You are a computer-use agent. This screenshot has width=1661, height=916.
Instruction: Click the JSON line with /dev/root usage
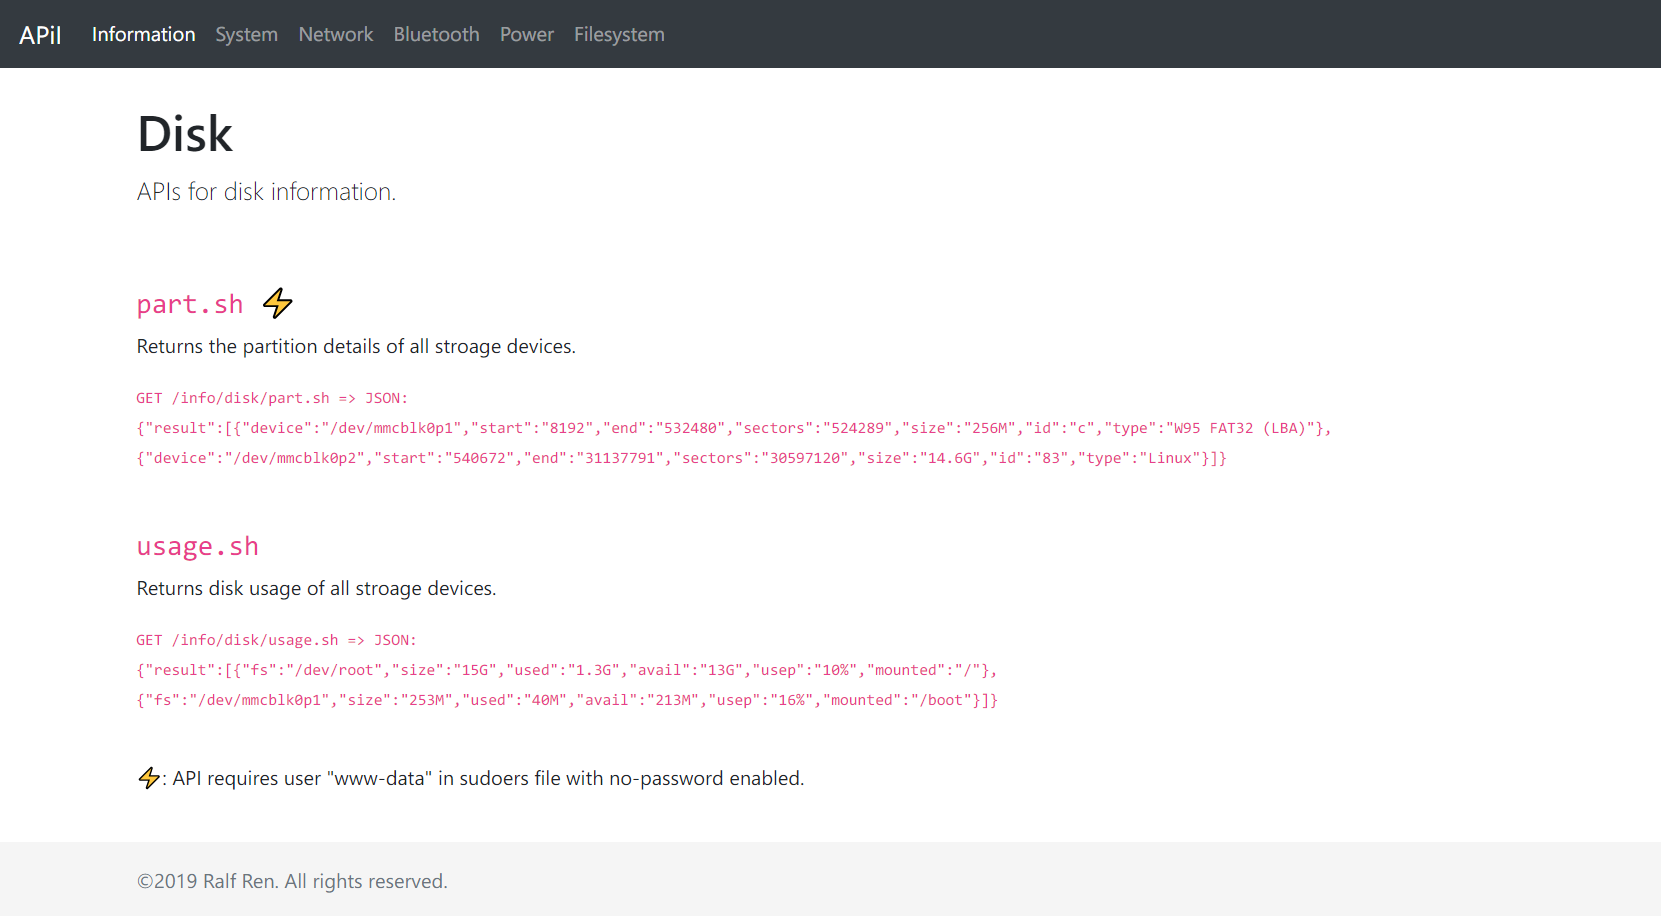click(567, 670)
